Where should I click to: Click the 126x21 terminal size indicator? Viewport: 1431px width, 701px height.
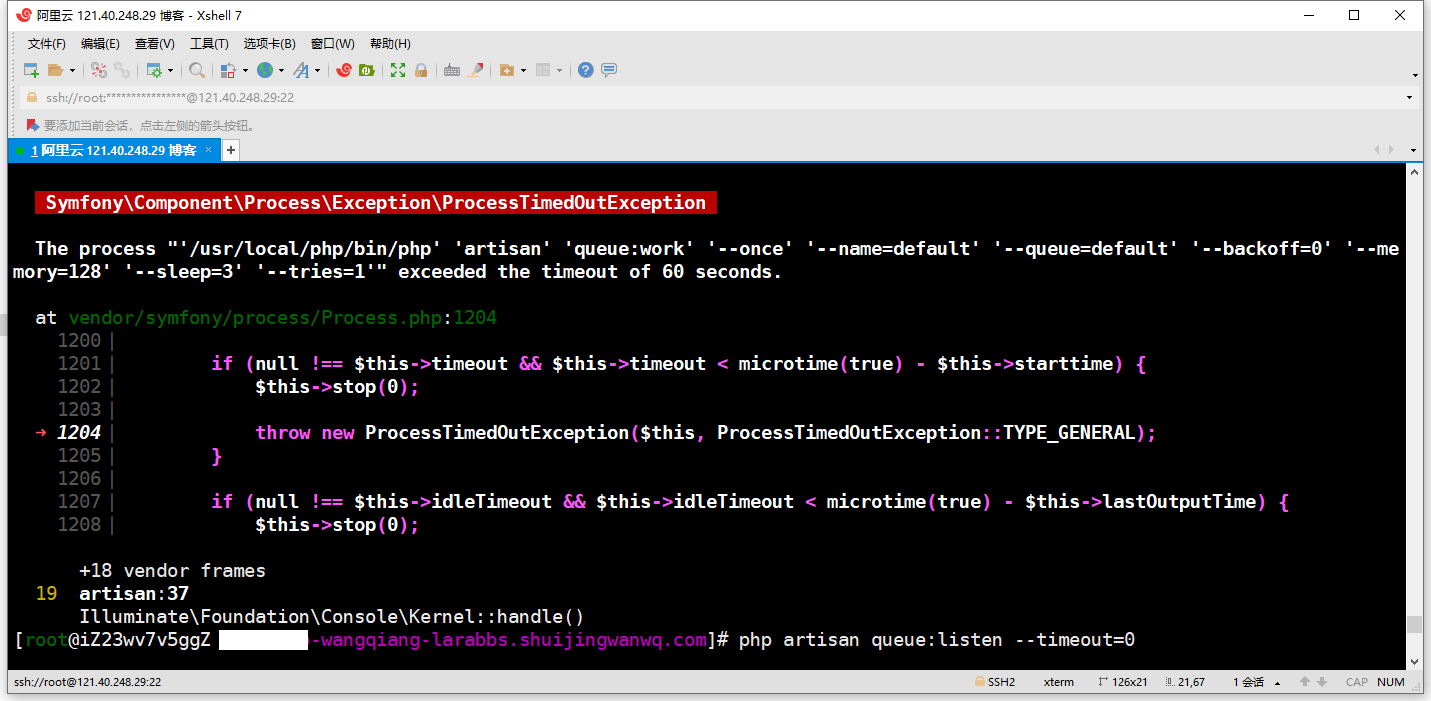(x=1124, y=682)
